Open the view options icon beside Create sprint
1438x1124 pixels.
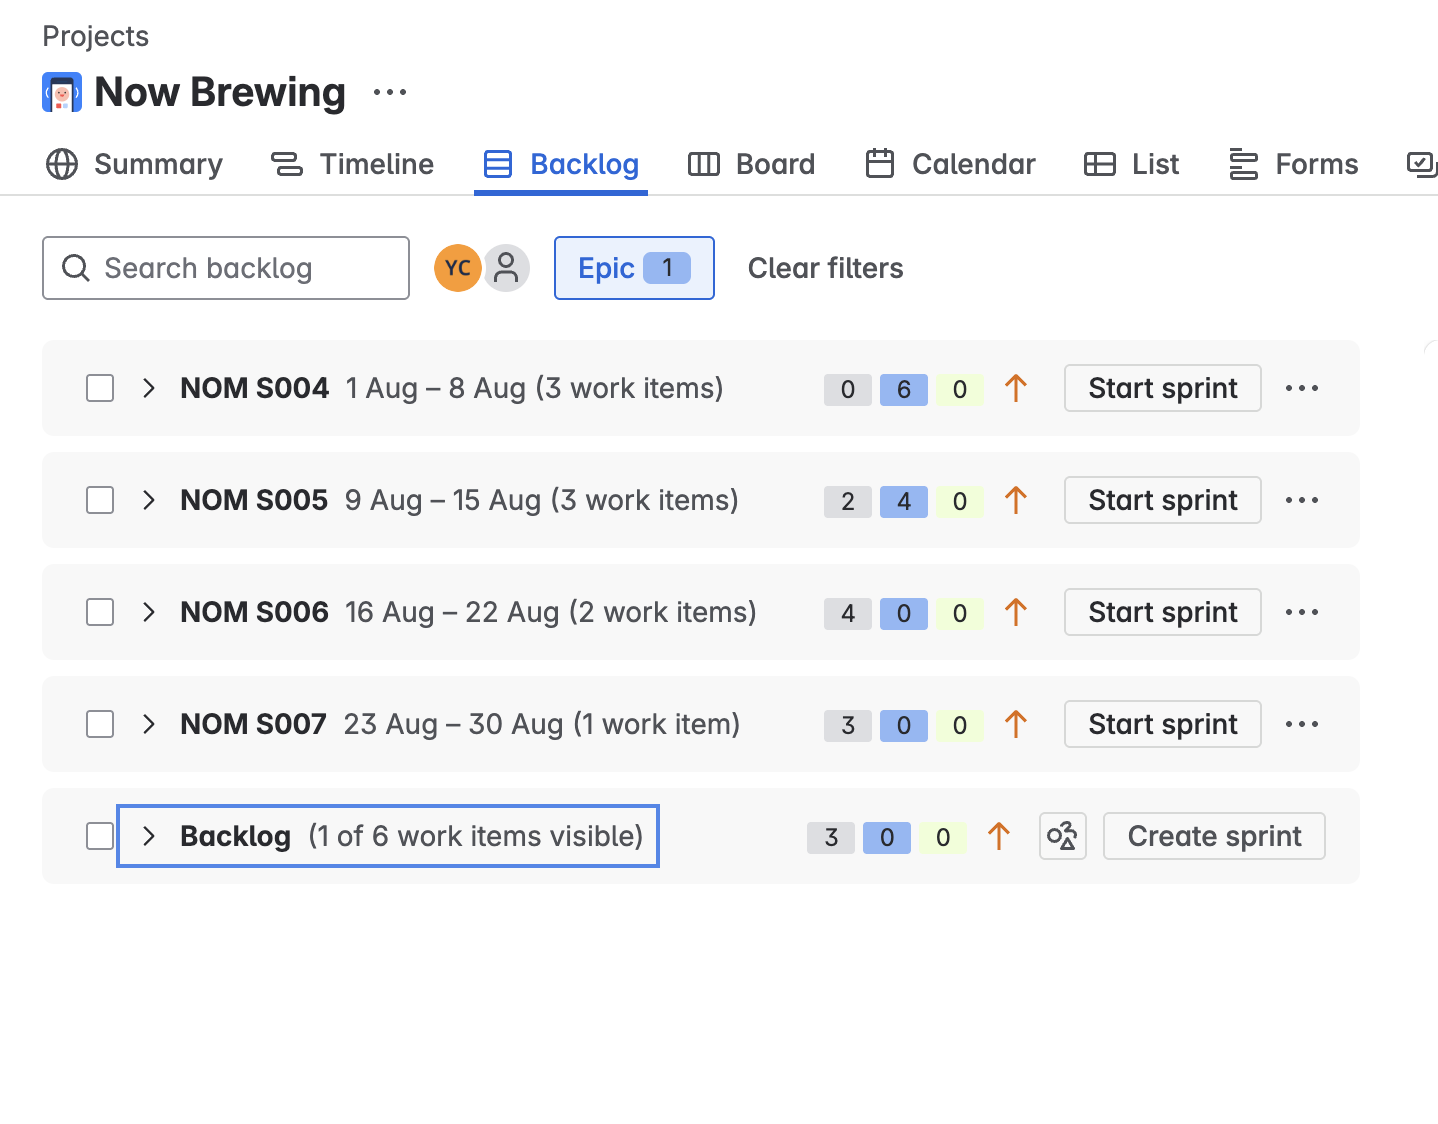coord(1062,836)
